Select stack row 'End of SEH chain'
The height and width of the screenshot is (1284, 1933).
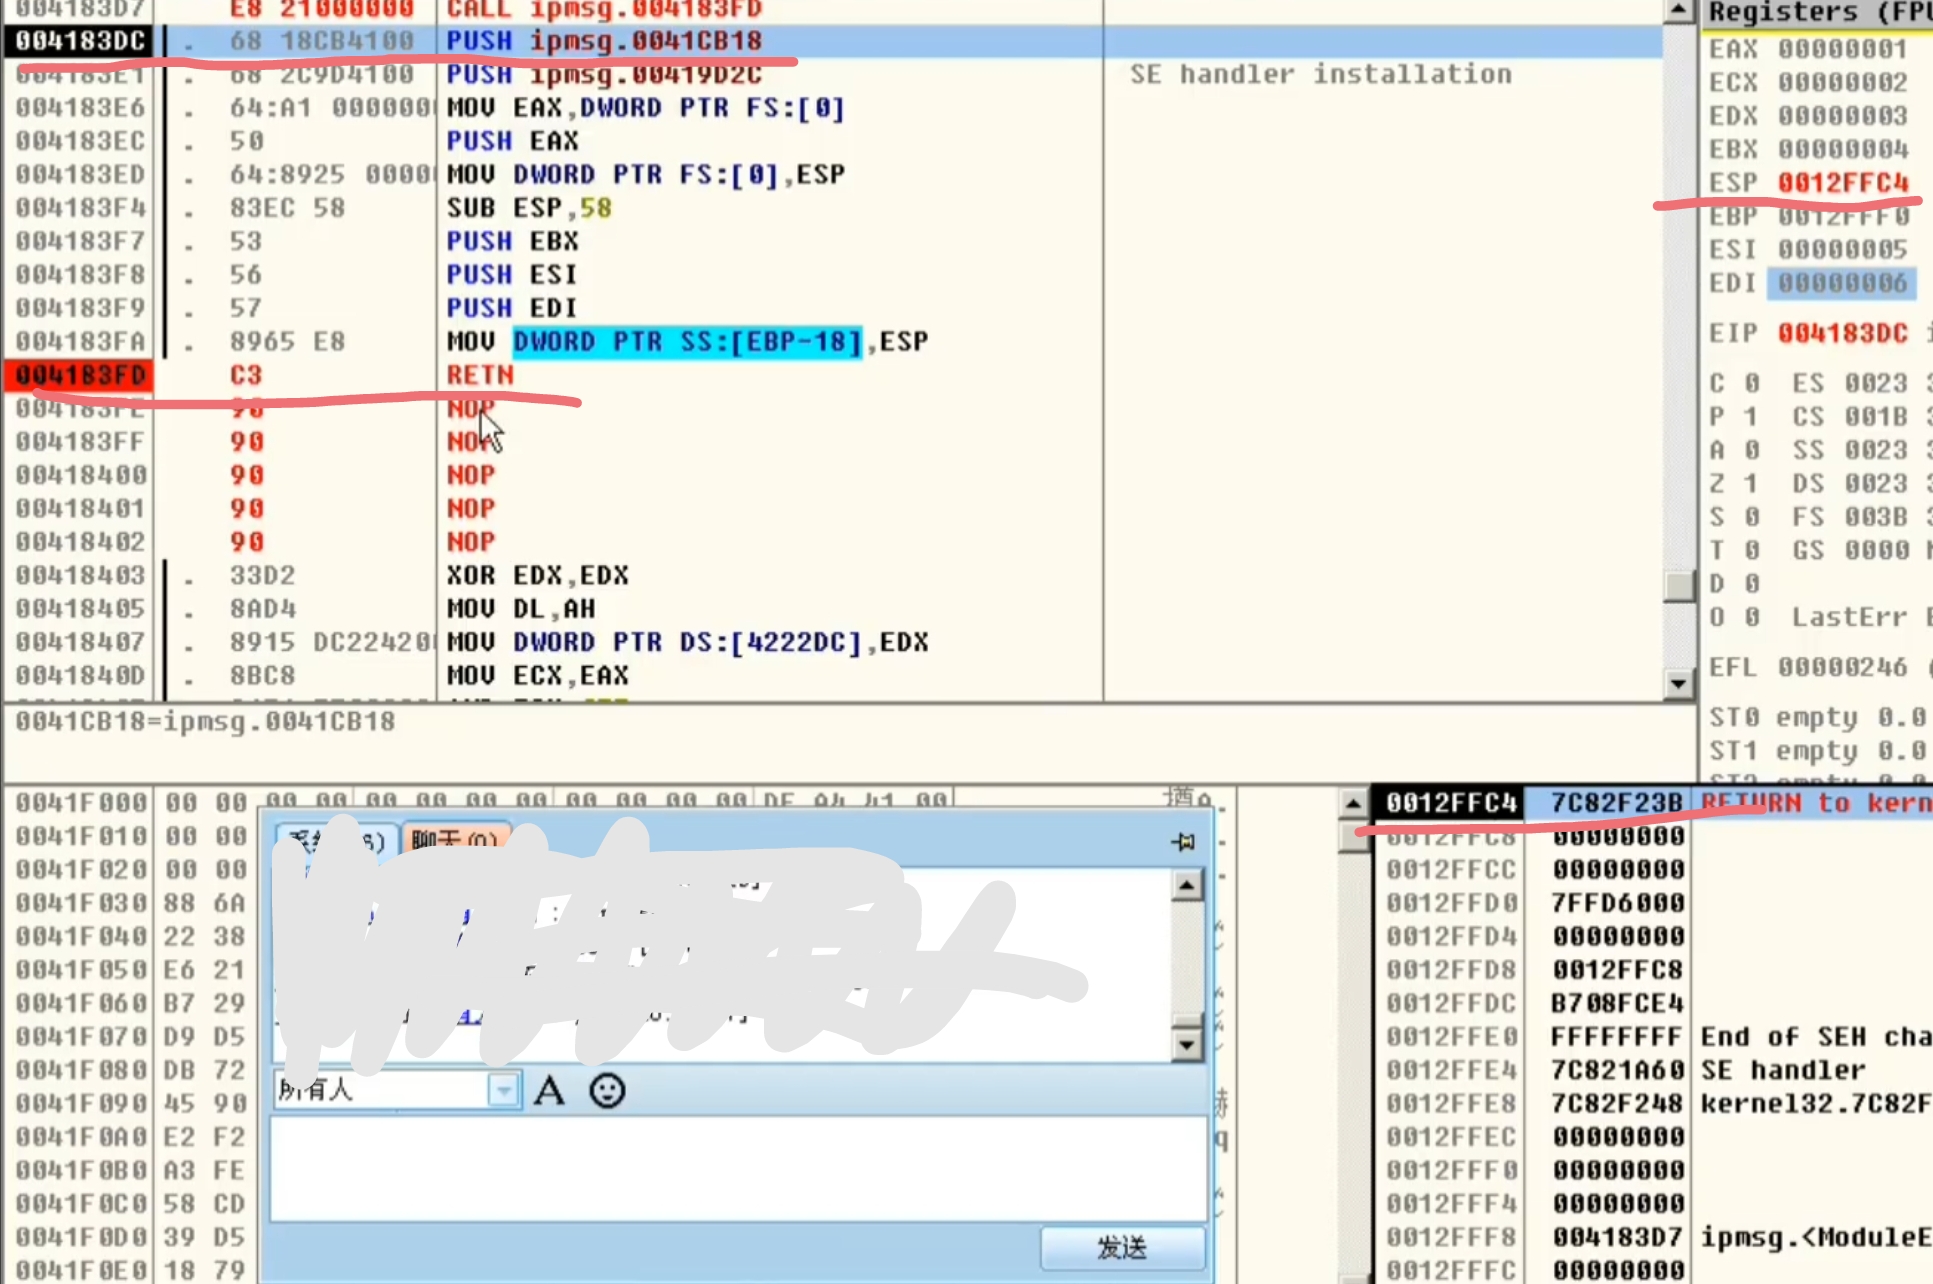(x=1656, y=1037)
